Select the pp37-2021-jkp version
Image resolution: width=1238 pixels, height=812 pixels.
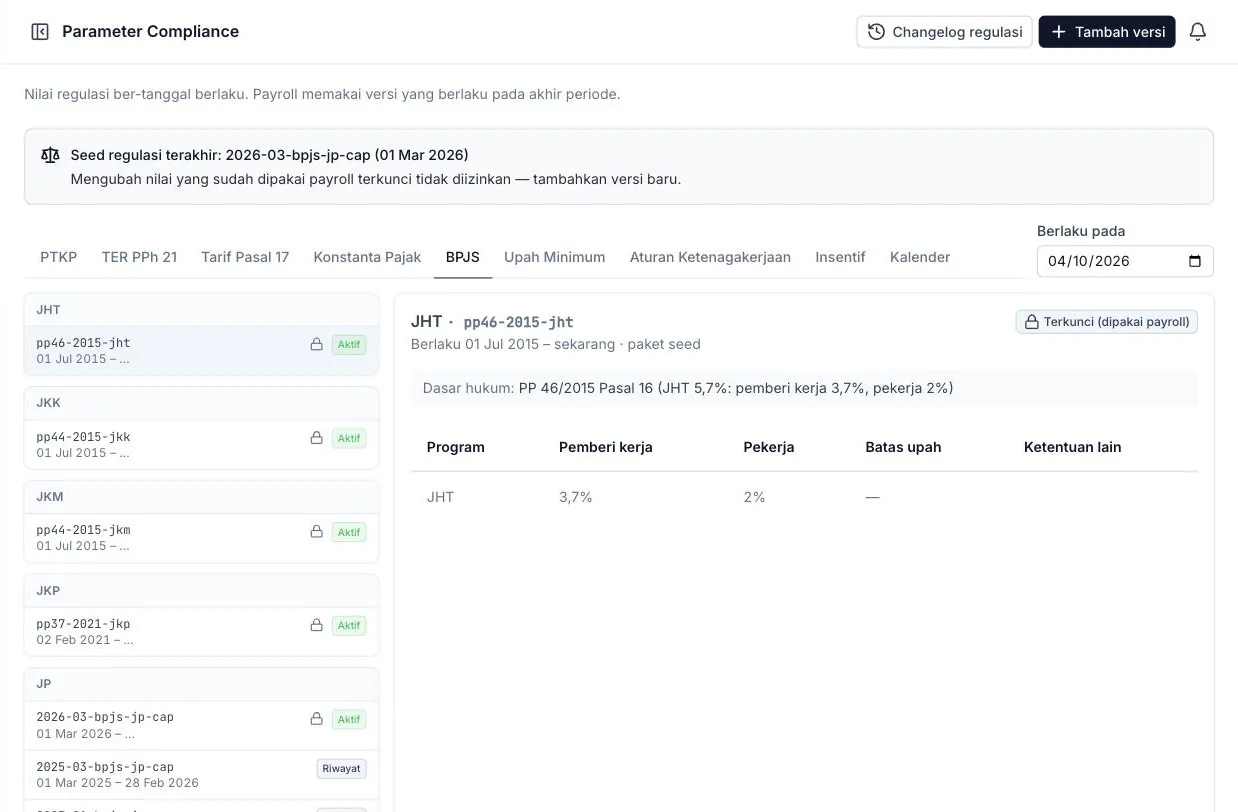tap(201, 632)
